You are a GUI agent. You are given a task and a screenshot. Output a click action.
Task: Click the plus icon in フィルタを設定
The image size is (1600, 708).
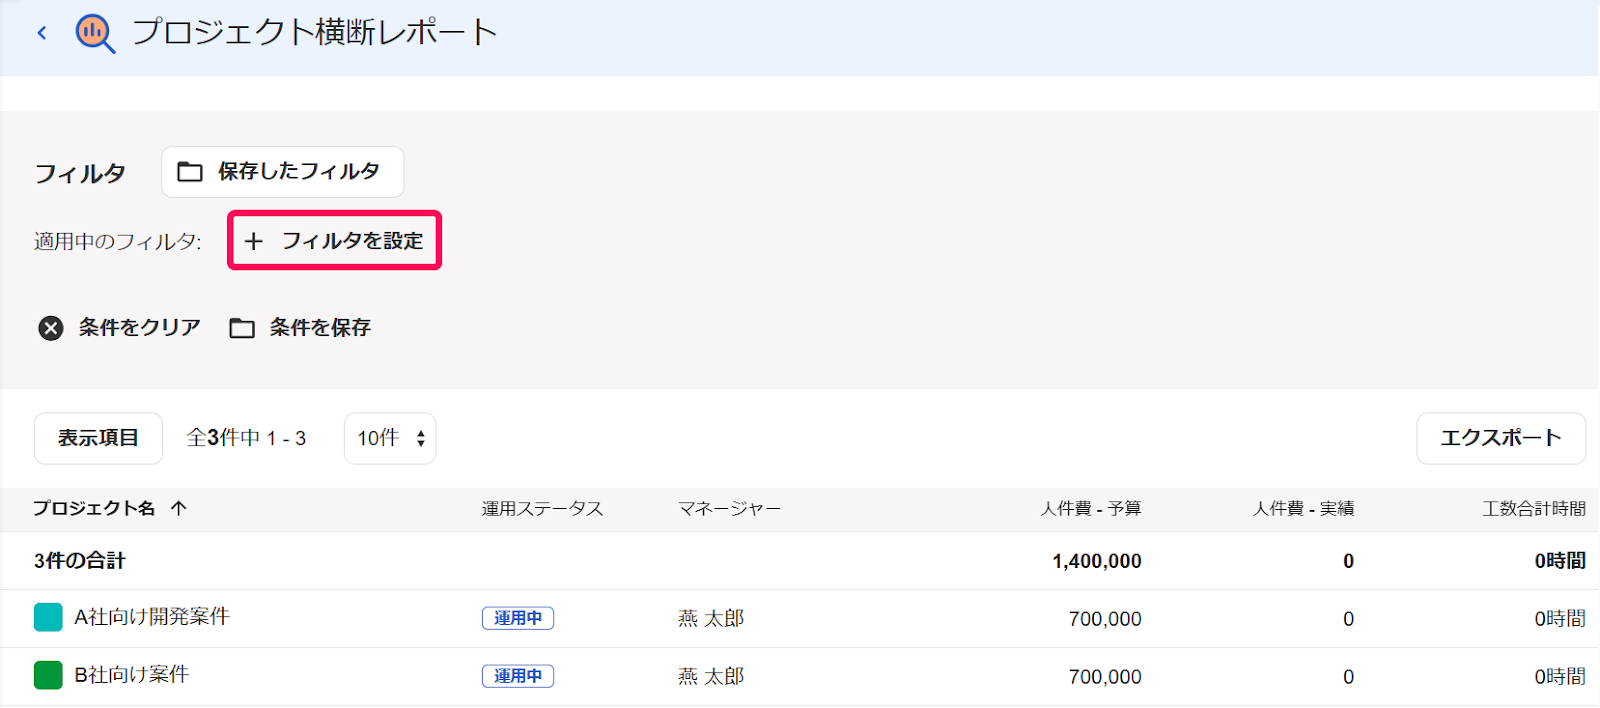[254, 241]
